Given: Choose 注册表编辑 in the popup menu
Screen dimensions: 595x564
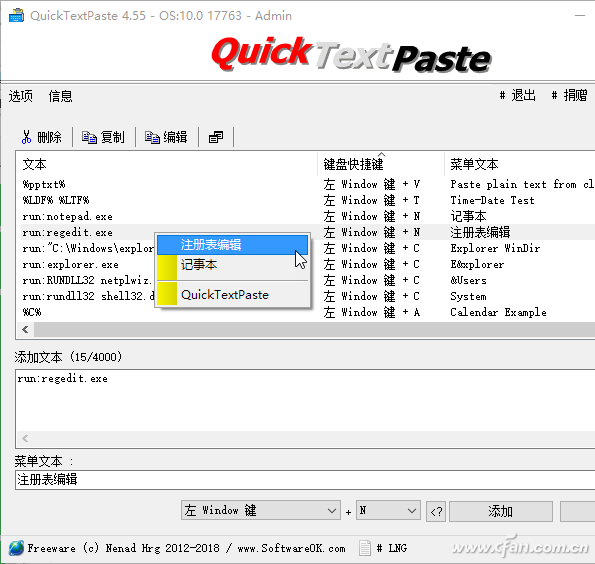Looking at the screenshot, I should coord(232,245).
